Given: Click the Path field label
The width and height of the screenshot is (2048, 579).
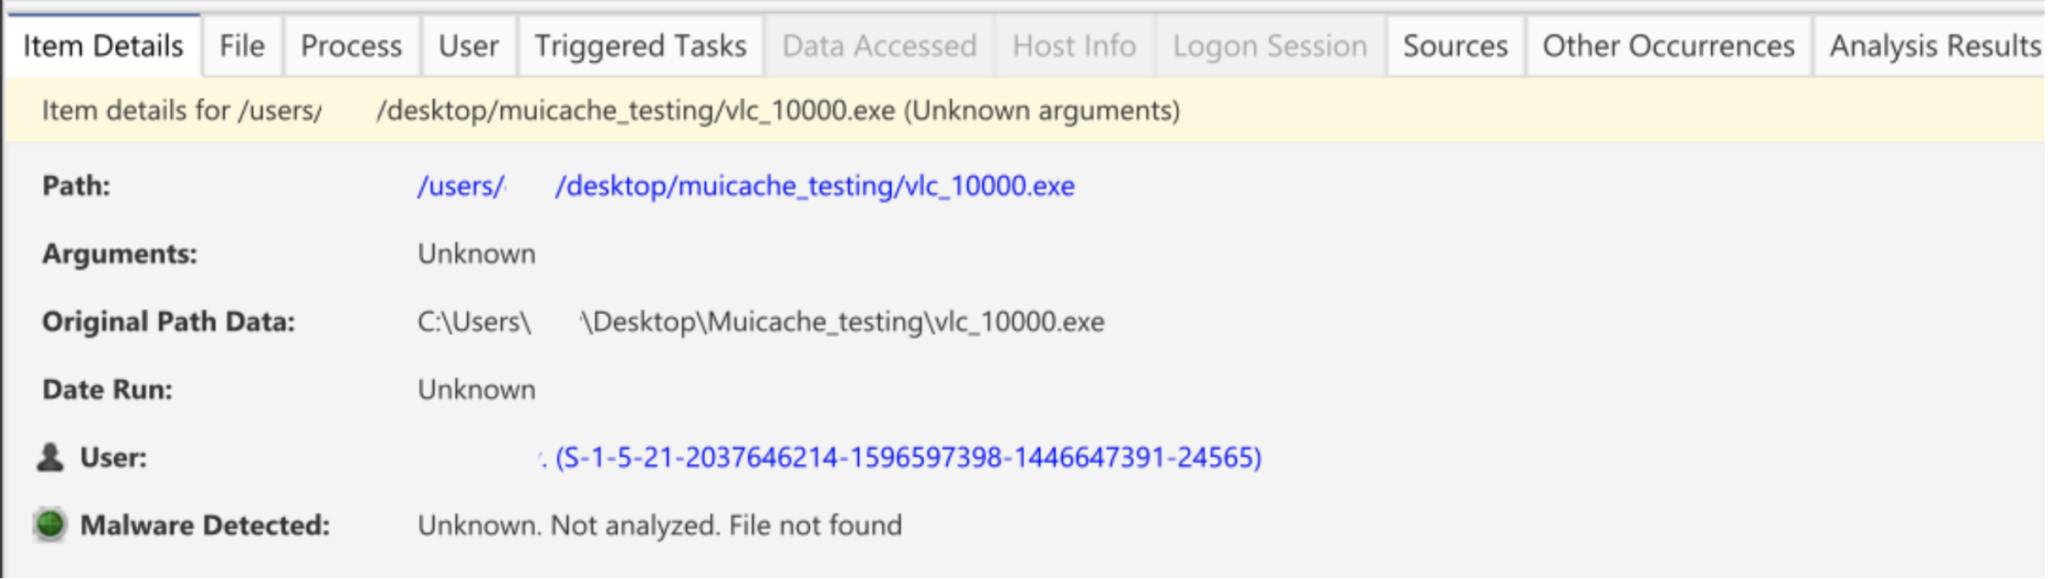Looking at the screenshot, I should pyautogui.click(x=72, y=186).
